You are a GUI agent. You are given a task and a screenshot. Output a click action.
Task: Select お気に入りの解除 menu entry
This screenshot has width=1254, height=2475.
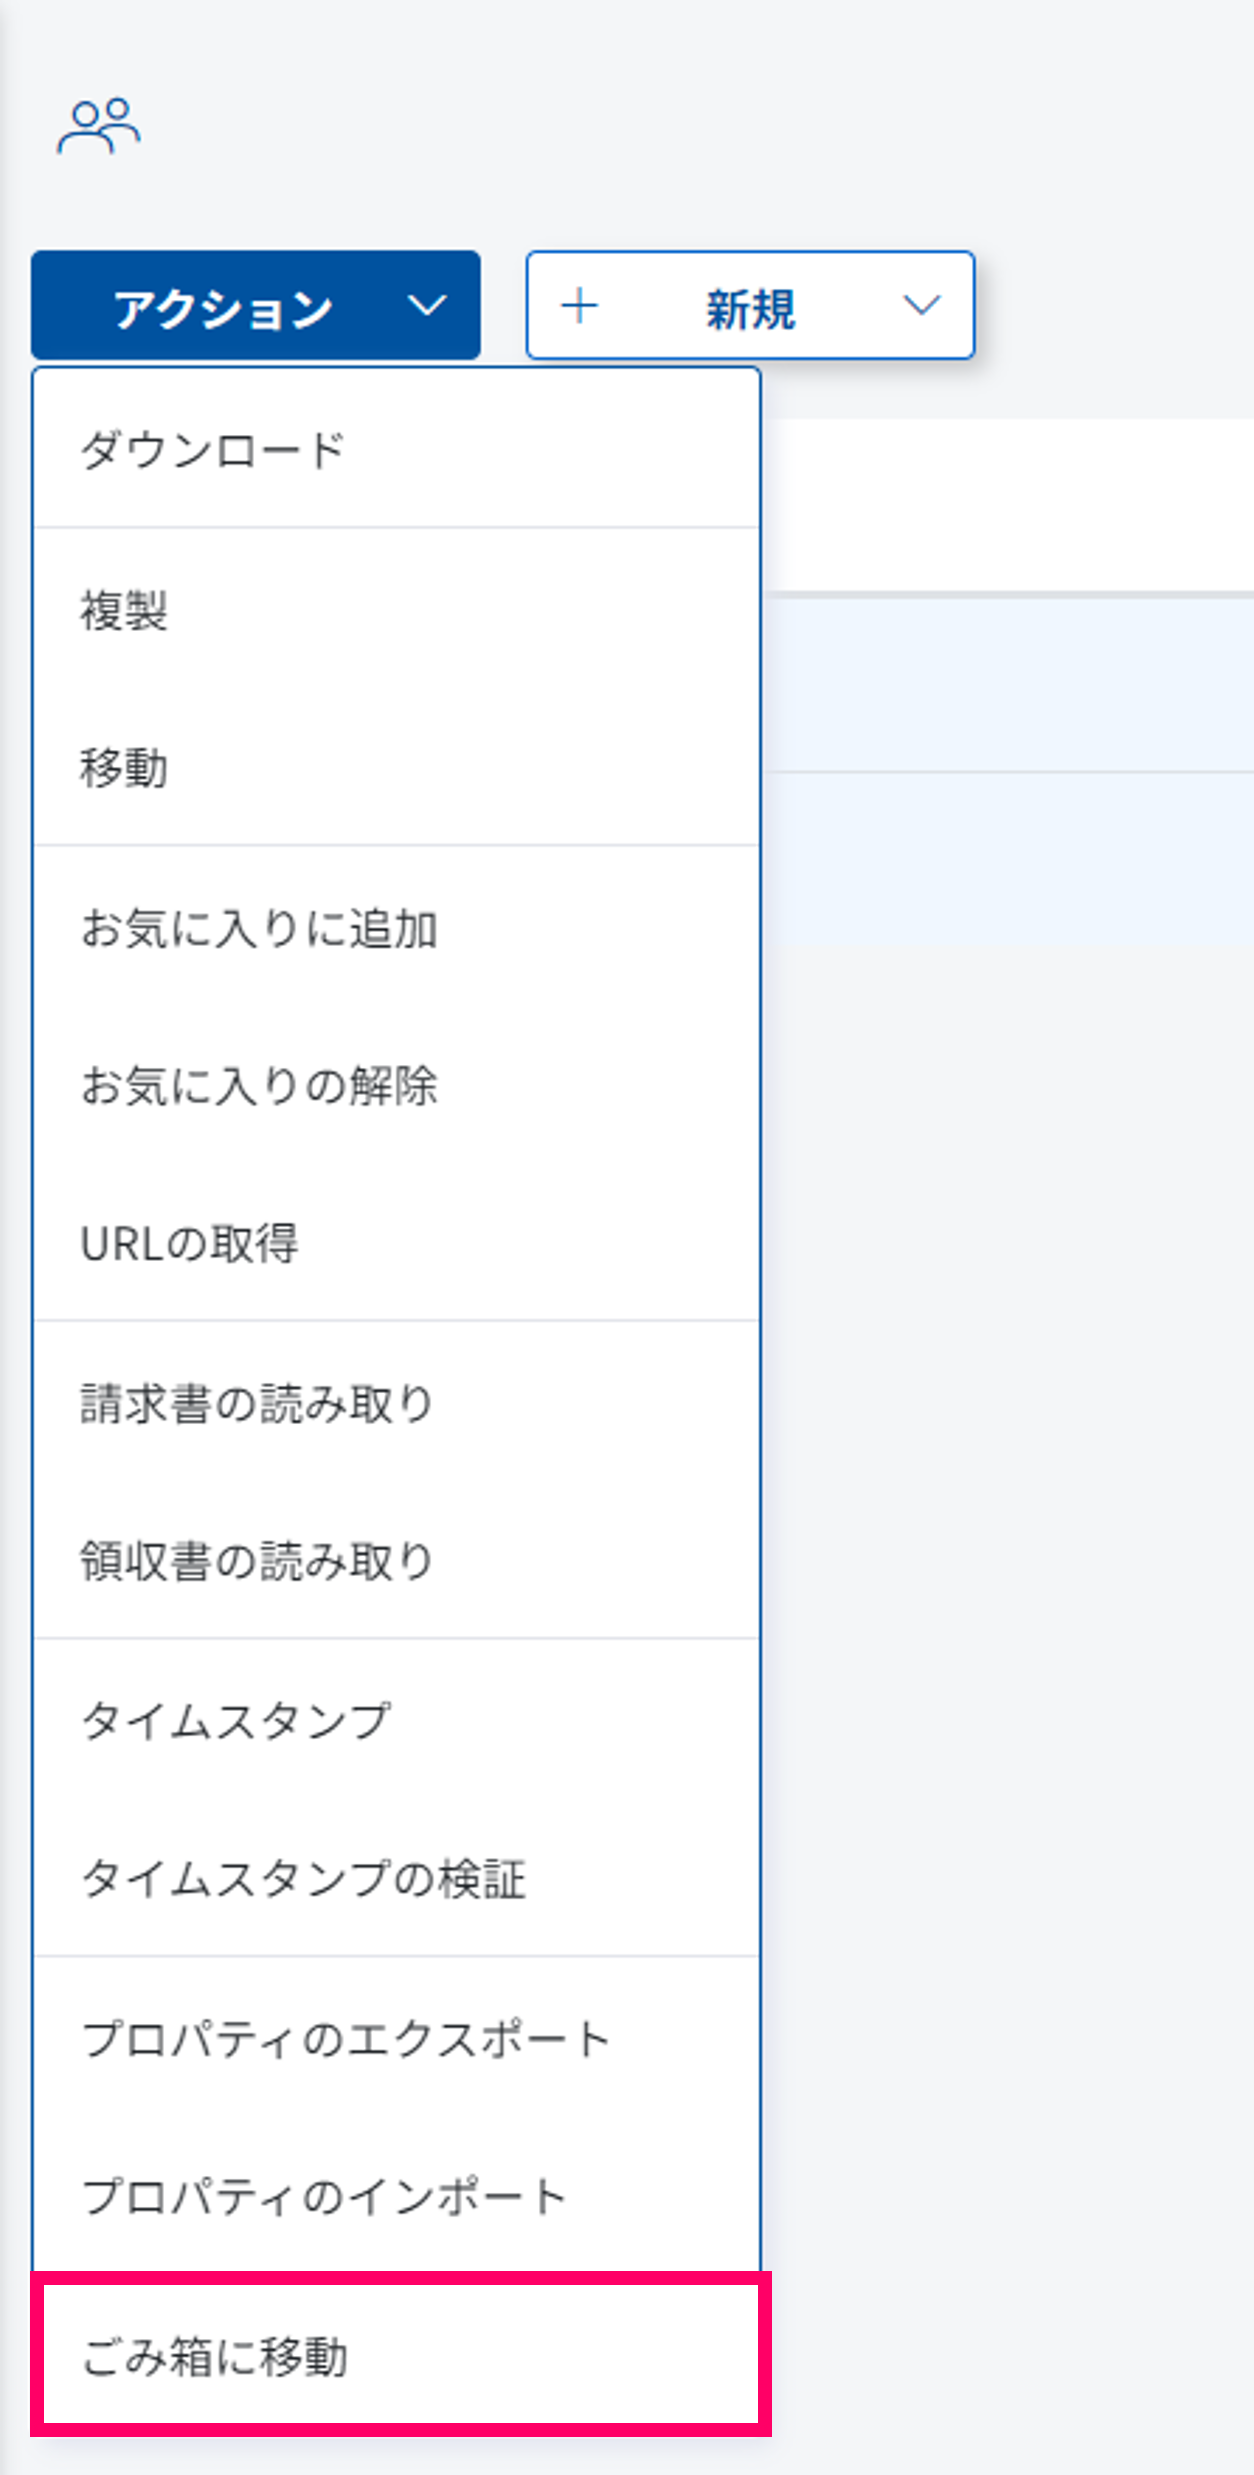point(259,1086)
